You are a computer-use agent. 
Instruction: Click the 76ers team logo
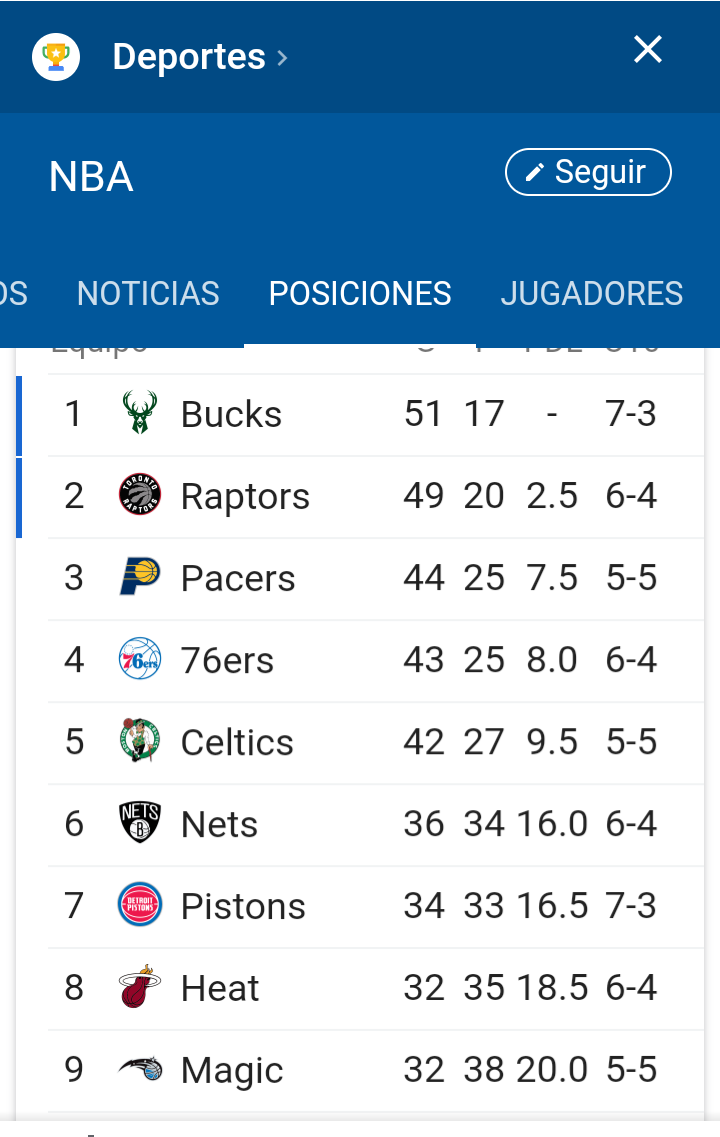[140, 659]
